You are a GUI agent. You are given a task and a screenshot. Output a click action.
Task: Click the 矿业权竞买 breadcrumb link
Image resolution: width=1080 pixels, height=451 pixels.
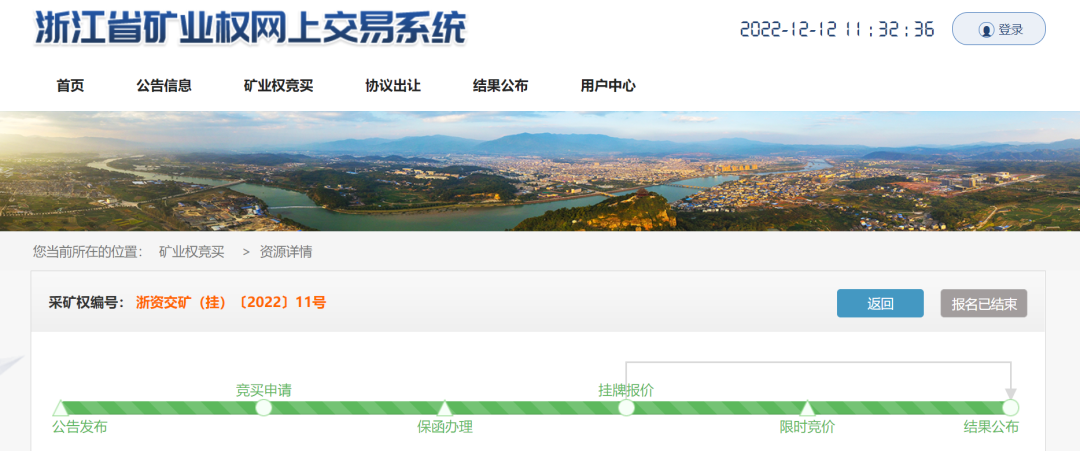[x=191, y=252]
